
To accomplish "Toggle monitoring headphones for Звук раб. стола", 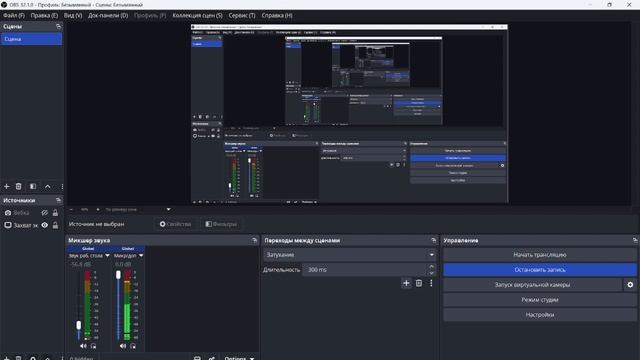I will (x=93, y=346).
